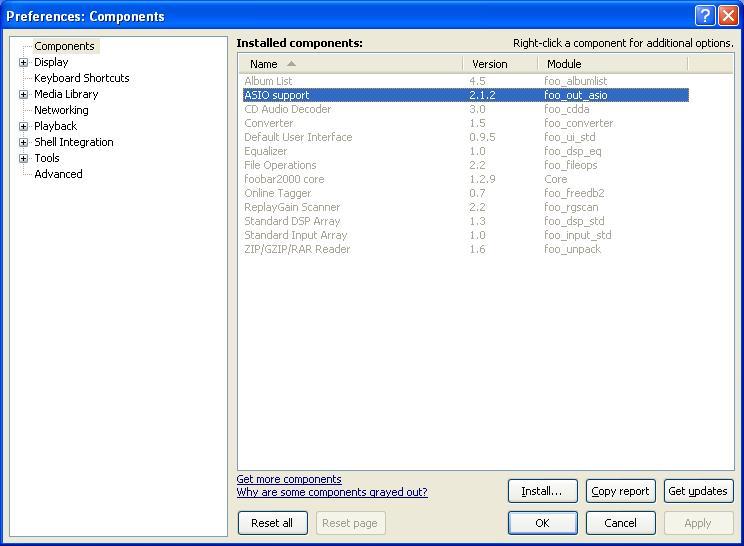Viewport: 744px width, 546px height.
Task: Open the Networking preferences page
Action: tap(61, 110)
